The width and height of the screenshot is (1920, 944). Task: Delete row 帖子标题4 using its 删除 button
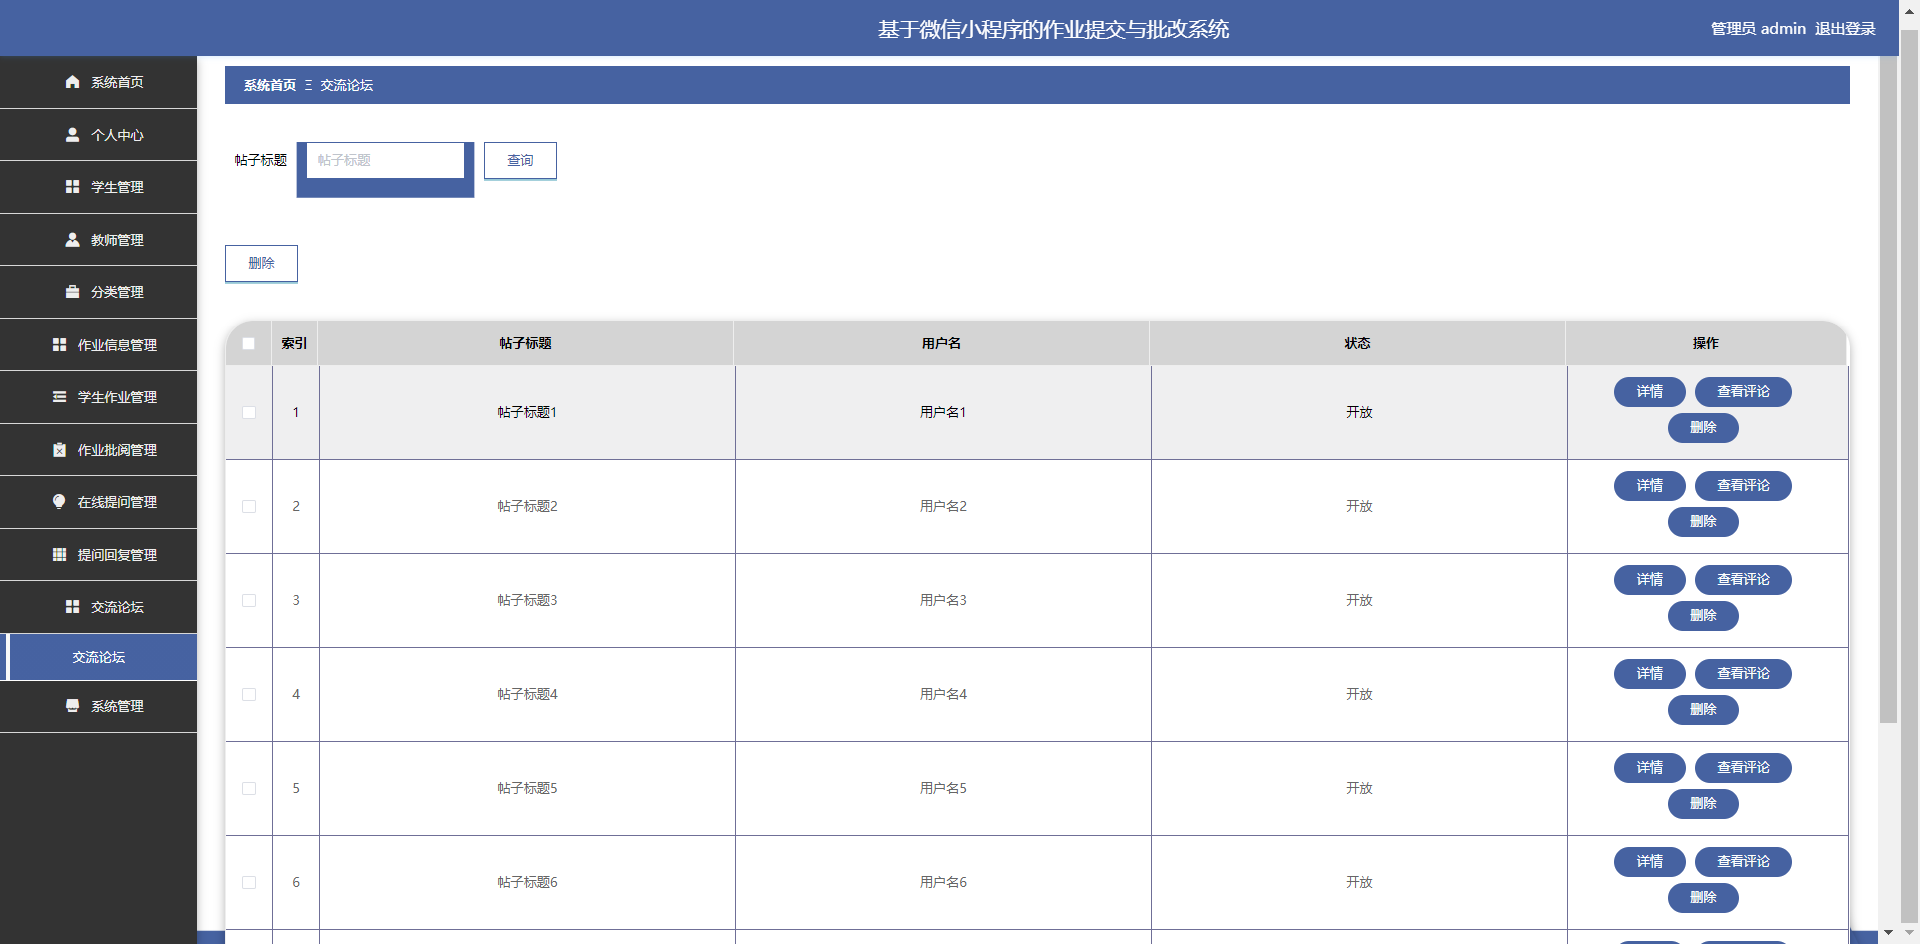(x=1703, y=710)
